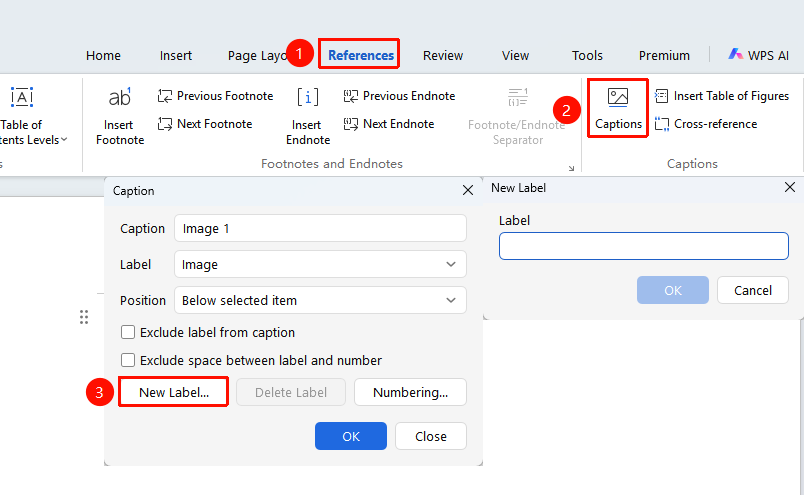Open the Premium tab
This screenshot has width=804, height=495.
664,55
